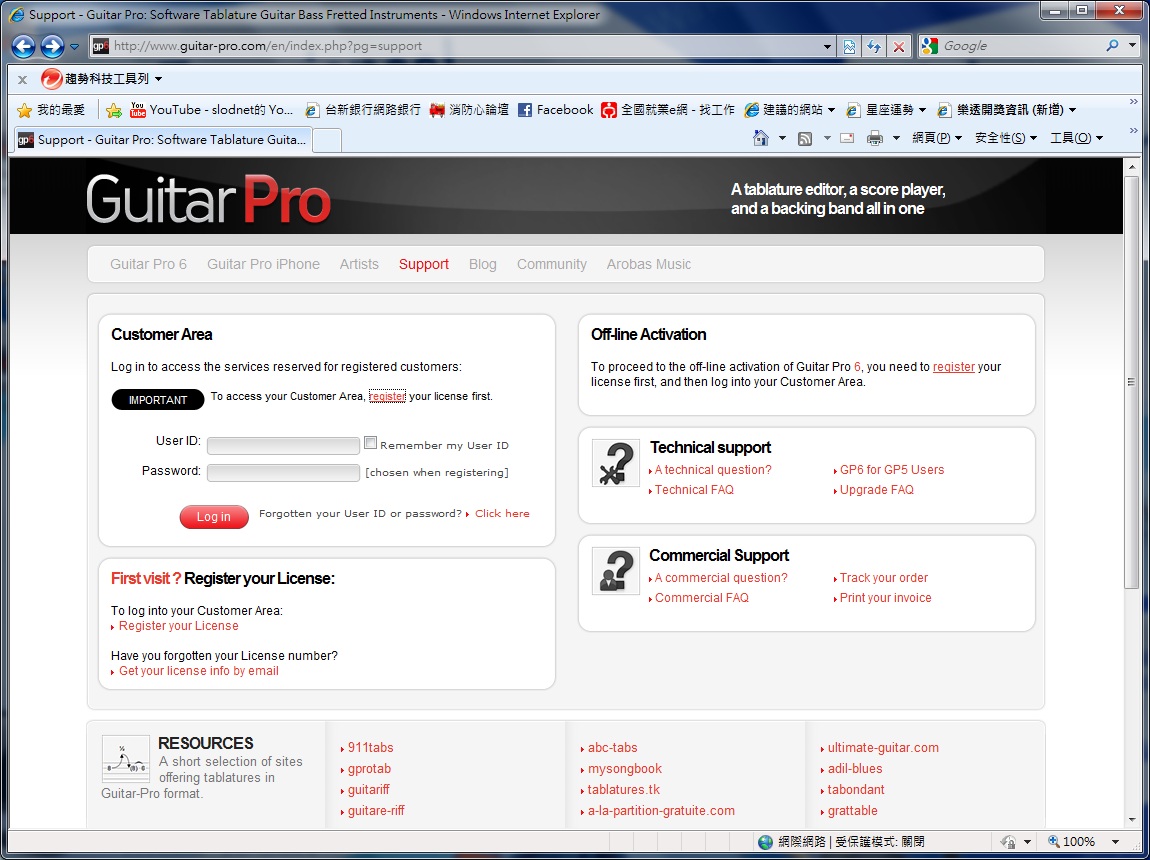The height and width of the screenshot is (860, 1150).
Task: Click the register link in Off-line Activation
Action: pyautogui.click(x=953, y=367)
